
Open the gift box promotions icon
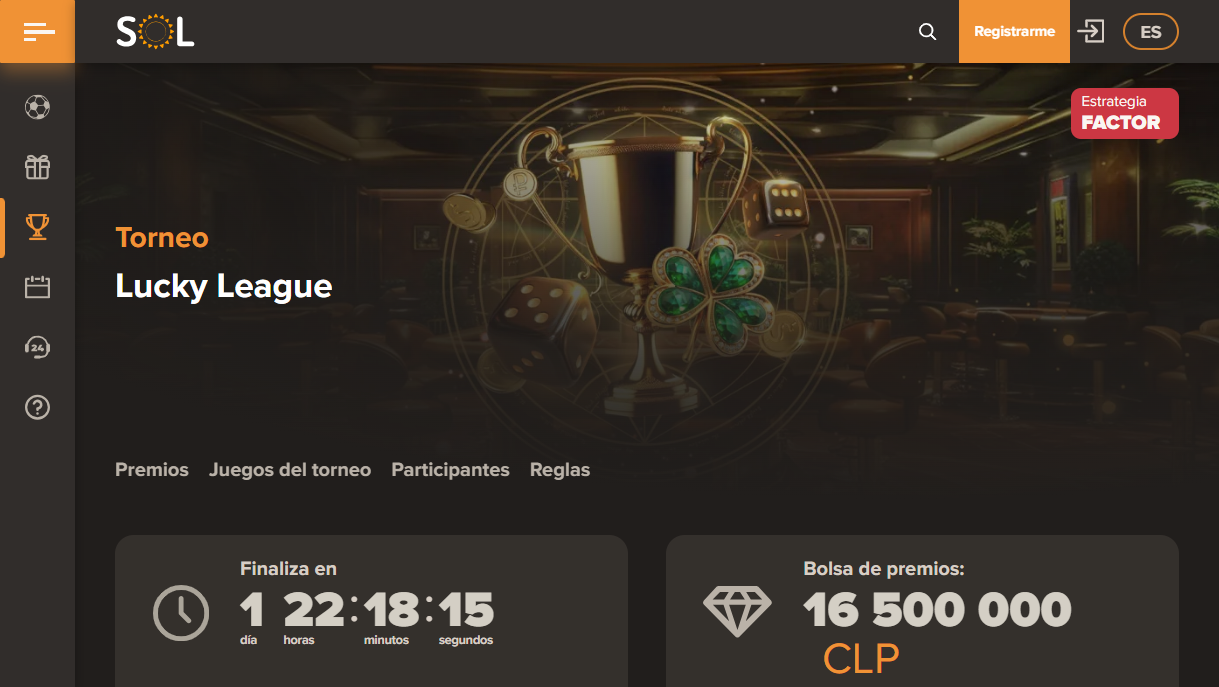point(37,167)
